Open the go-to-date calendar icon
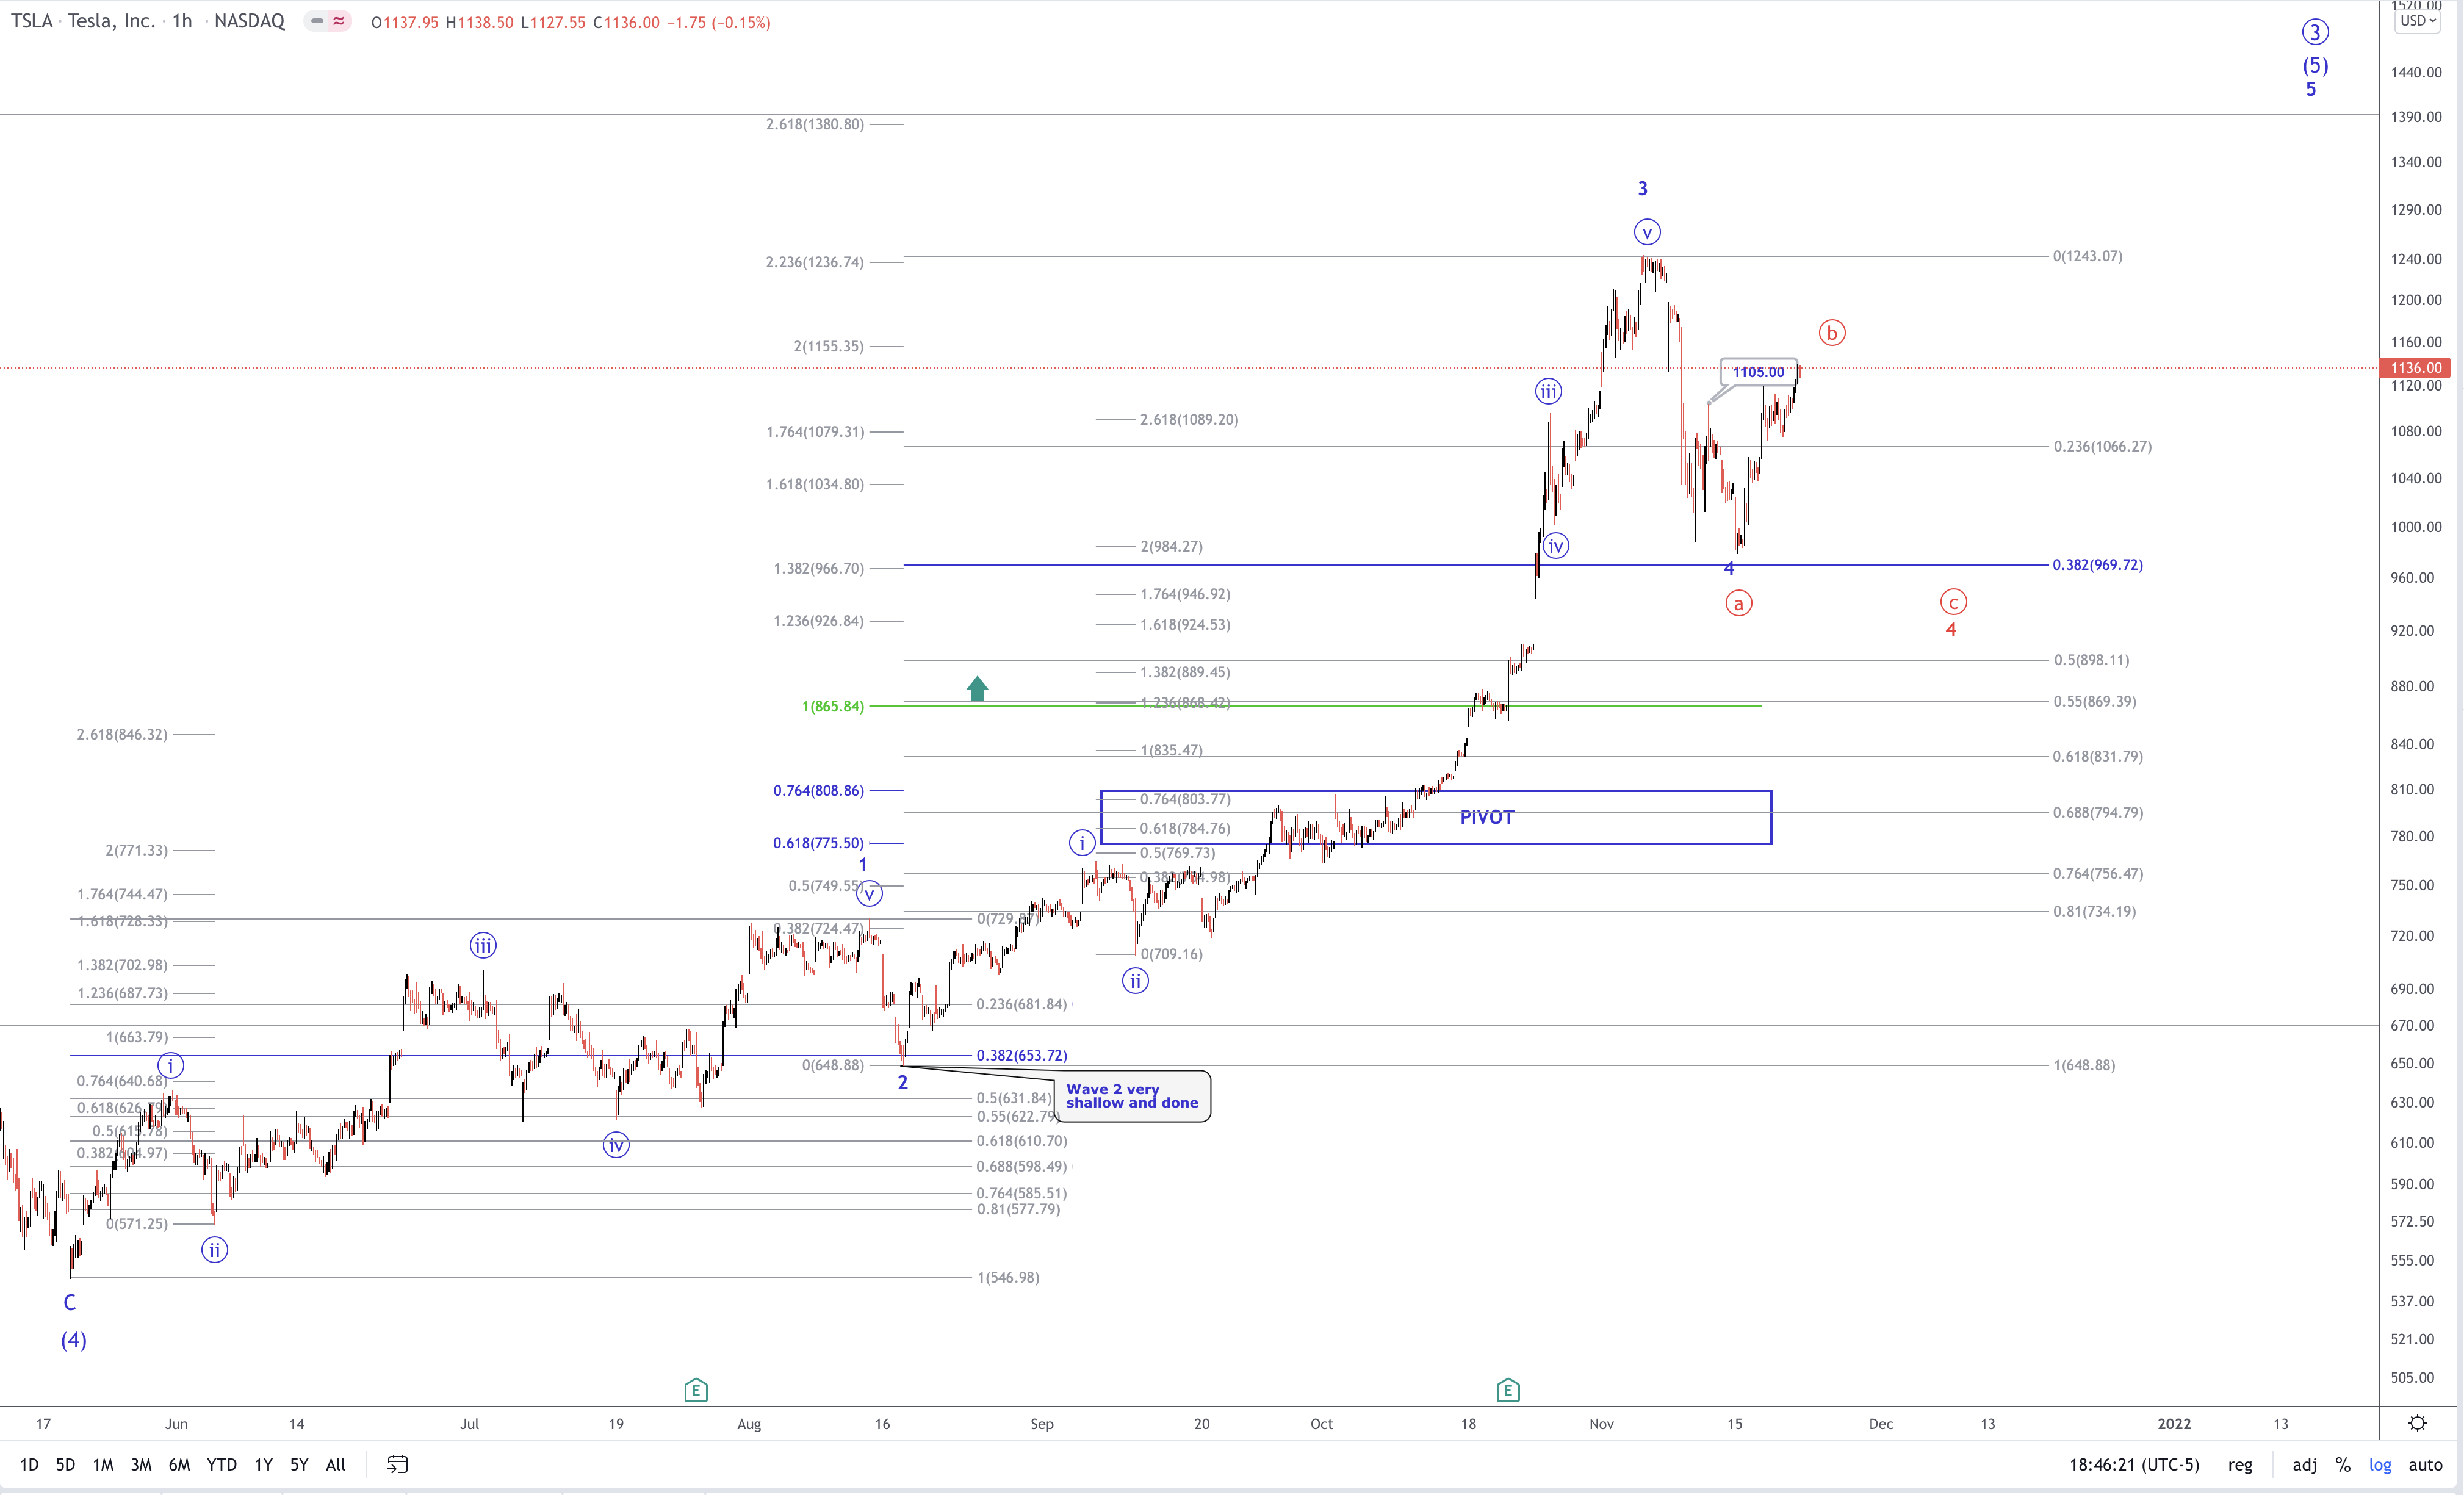The width and height of the screenshot is (2464, 1495). point(397,1464)
